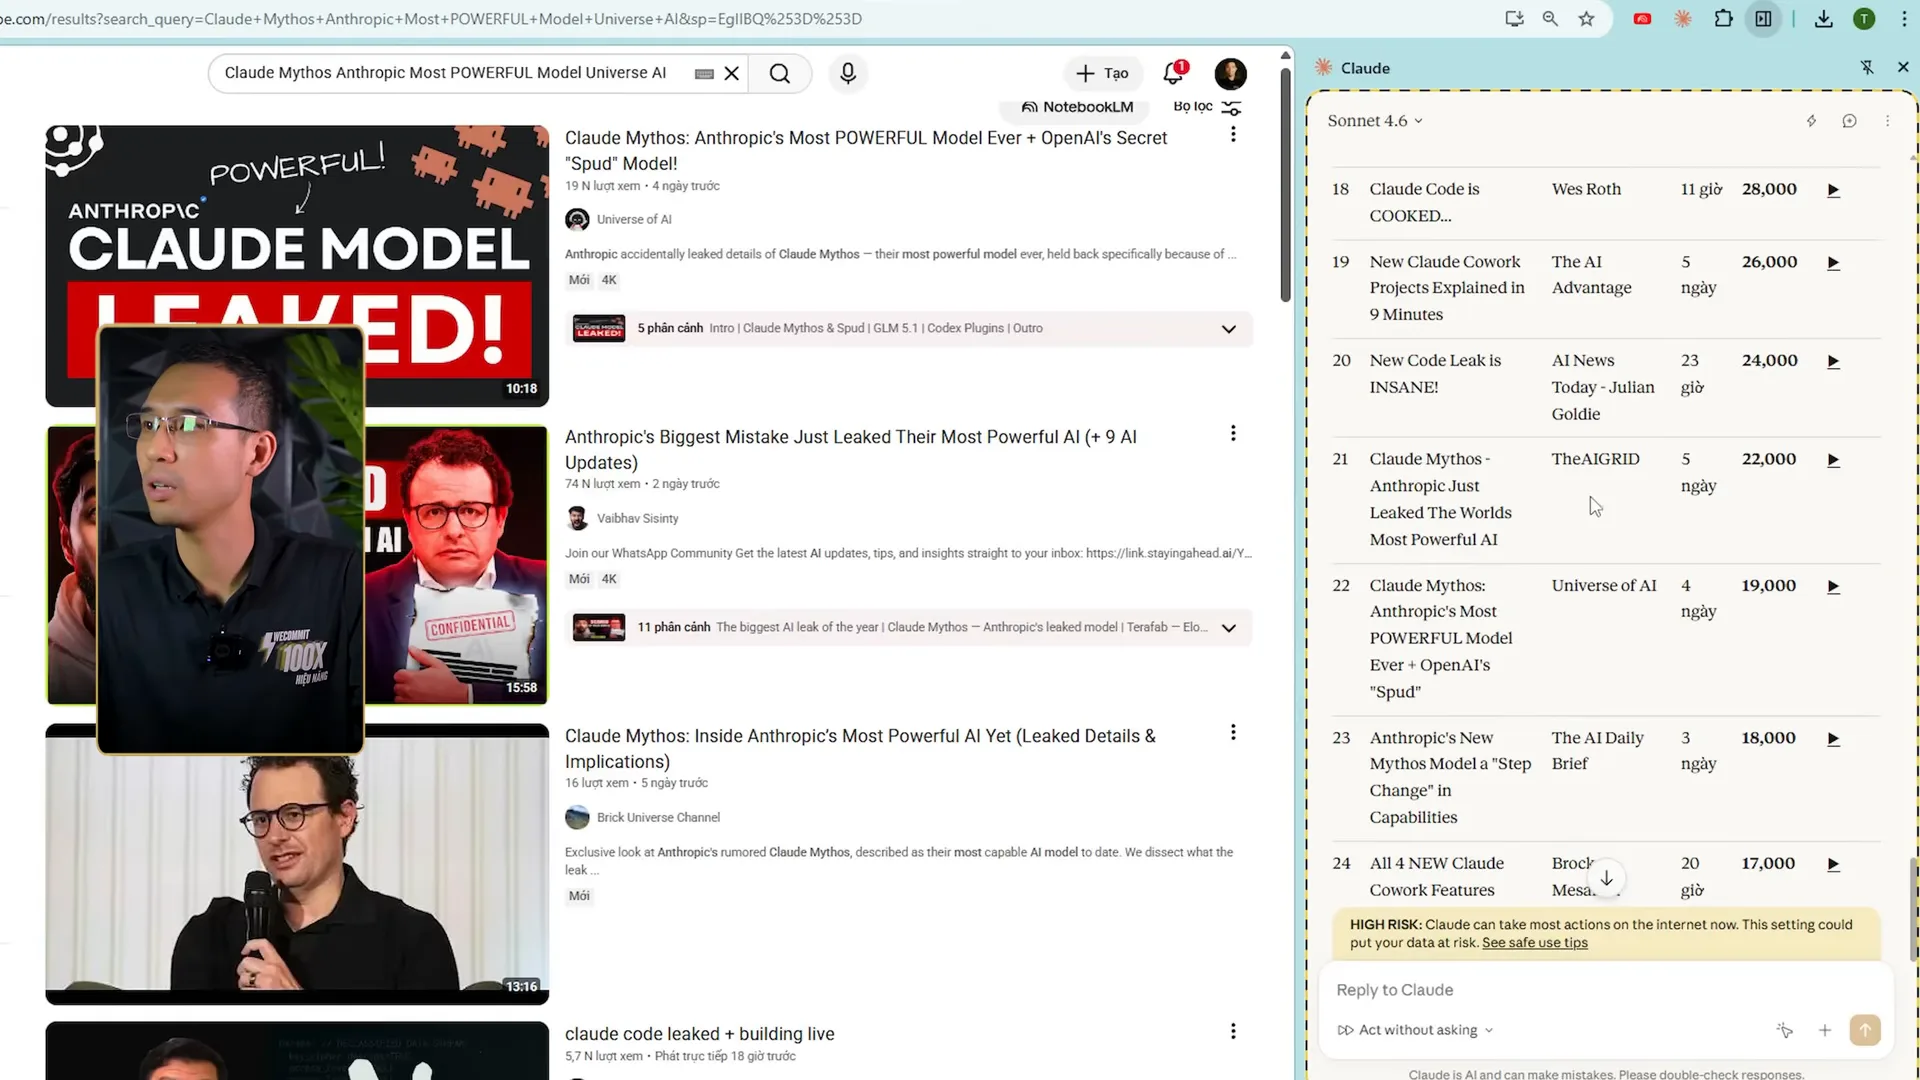This screenshot has width=1920, height=1080.
Task: Open browser downloads icon
Action: [1824, 19]
